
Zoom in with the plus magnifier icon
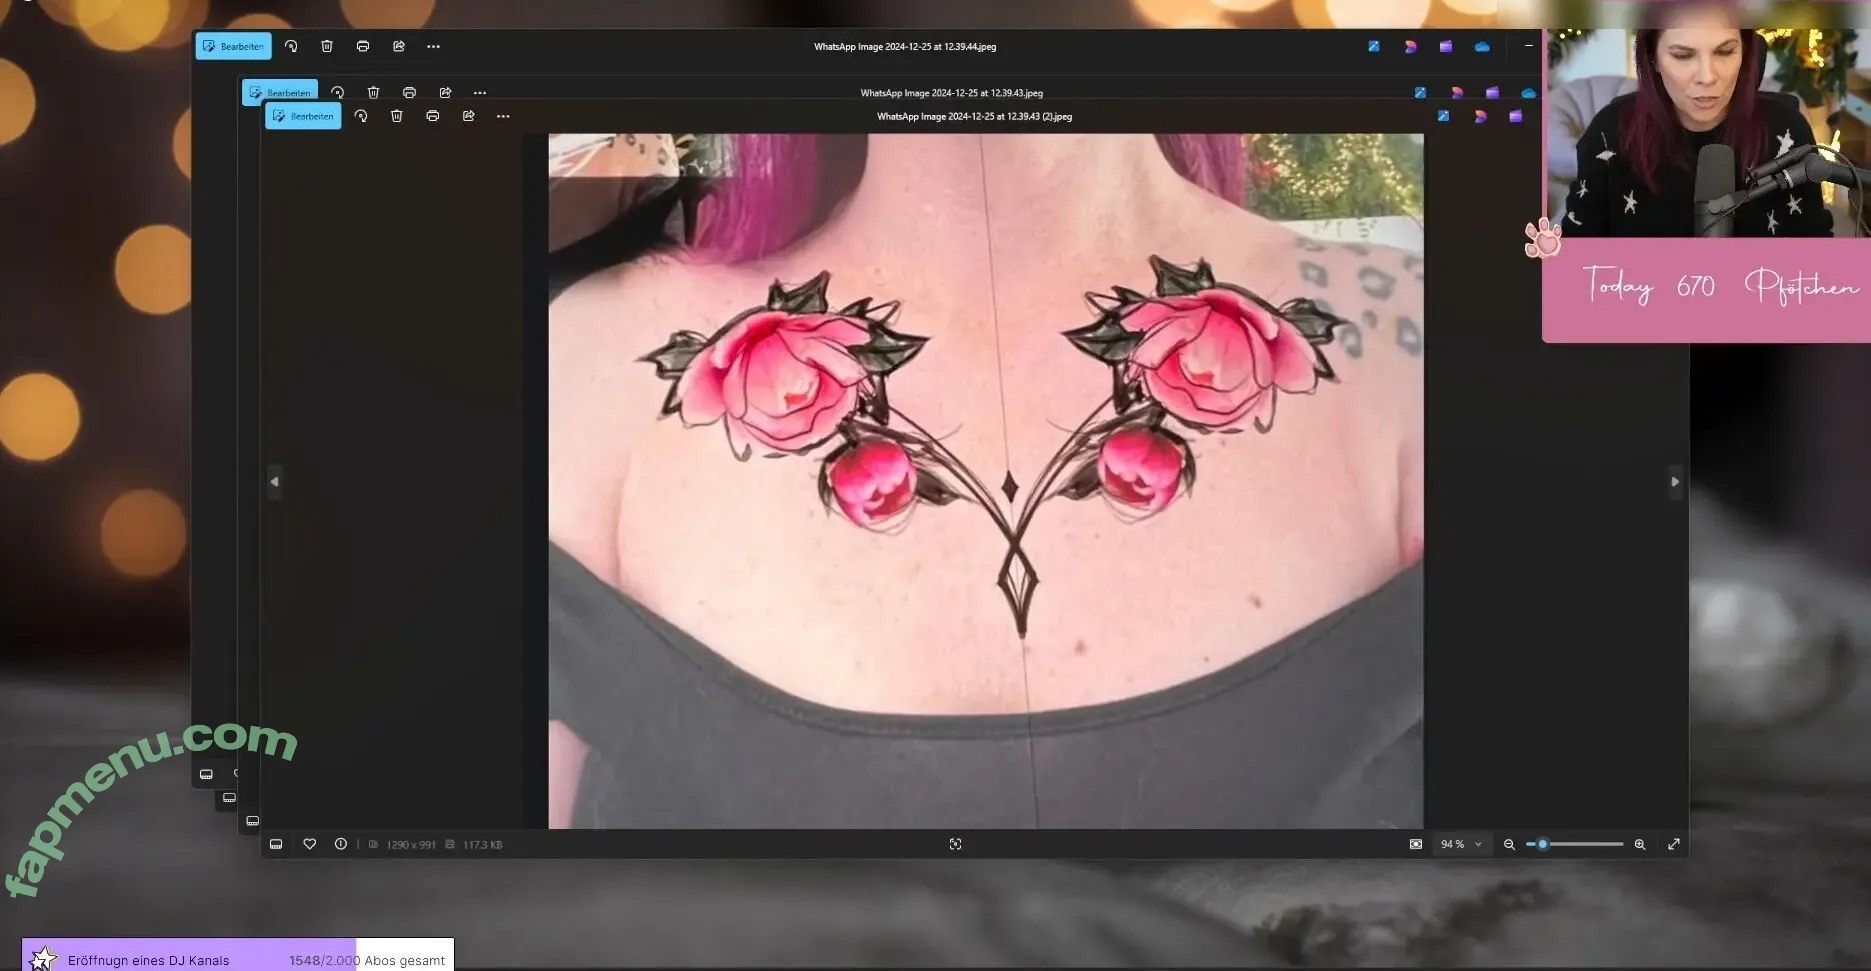(x=1640, y=844)
